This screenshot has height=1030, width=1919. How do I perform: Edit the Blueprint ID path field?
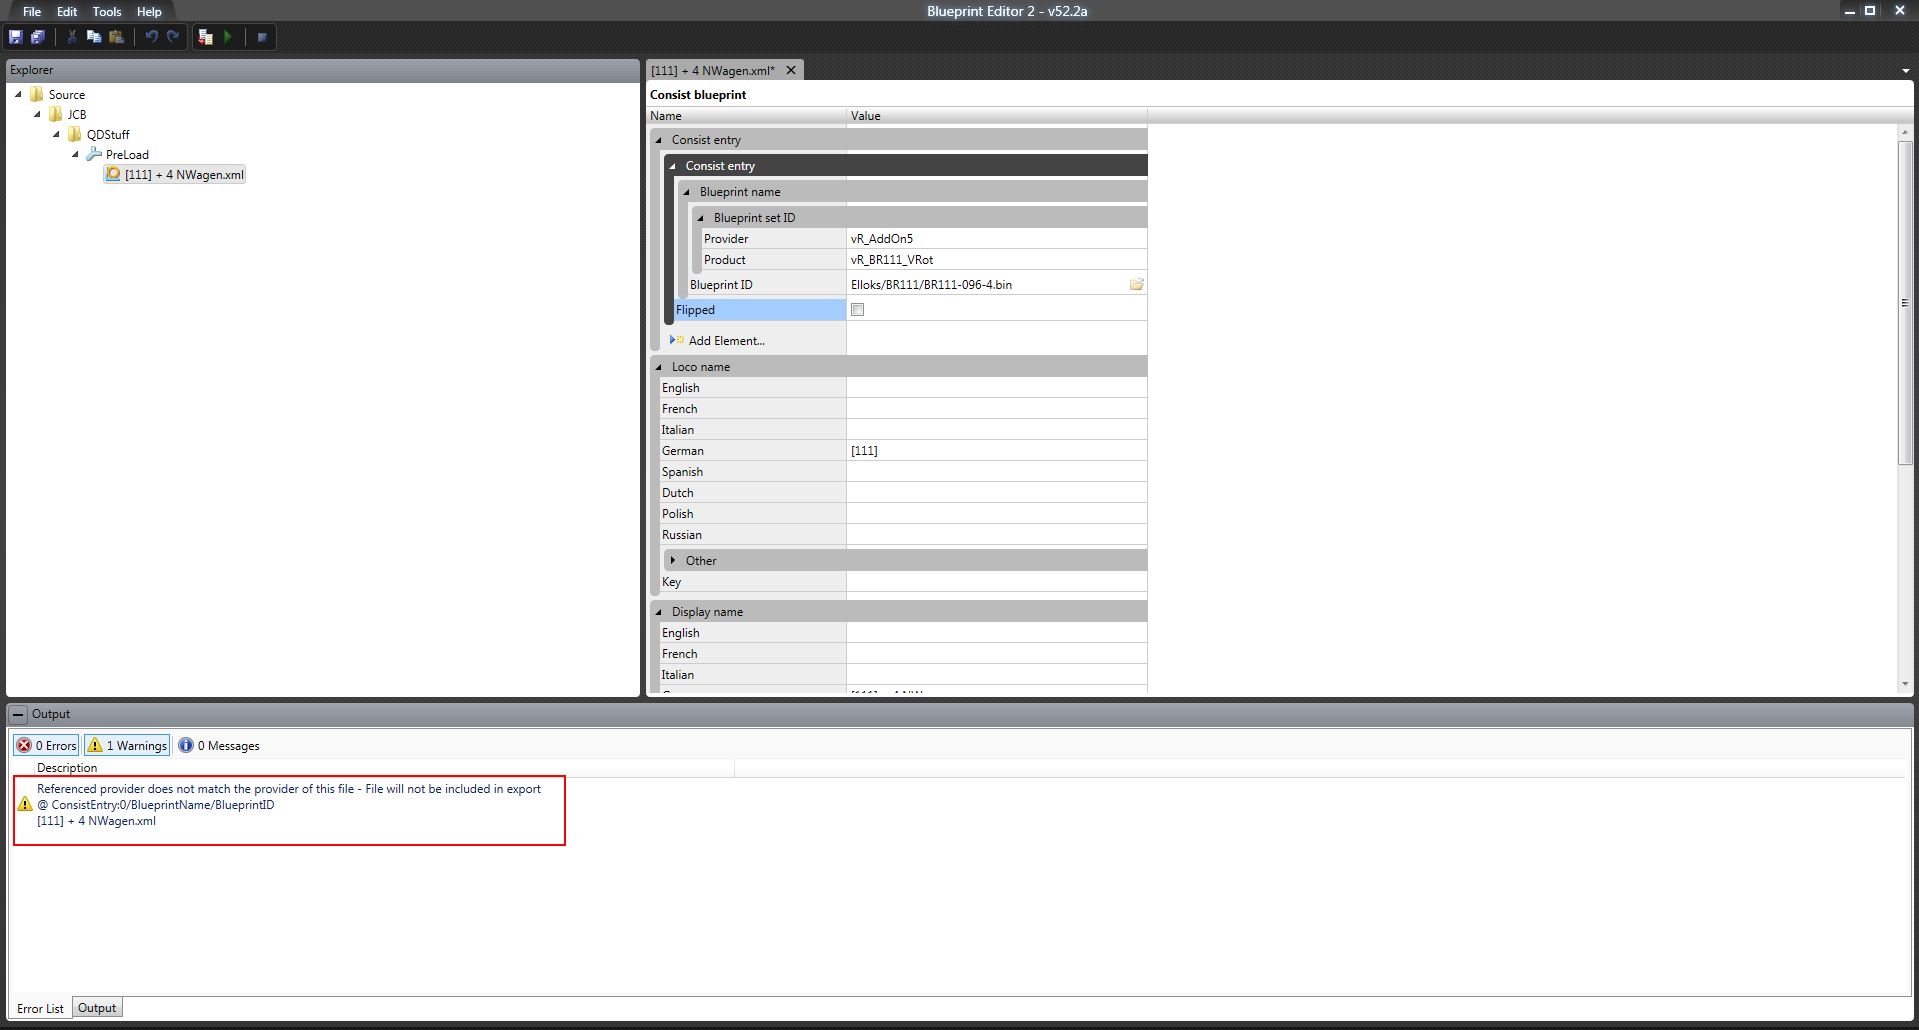(987, 285)
